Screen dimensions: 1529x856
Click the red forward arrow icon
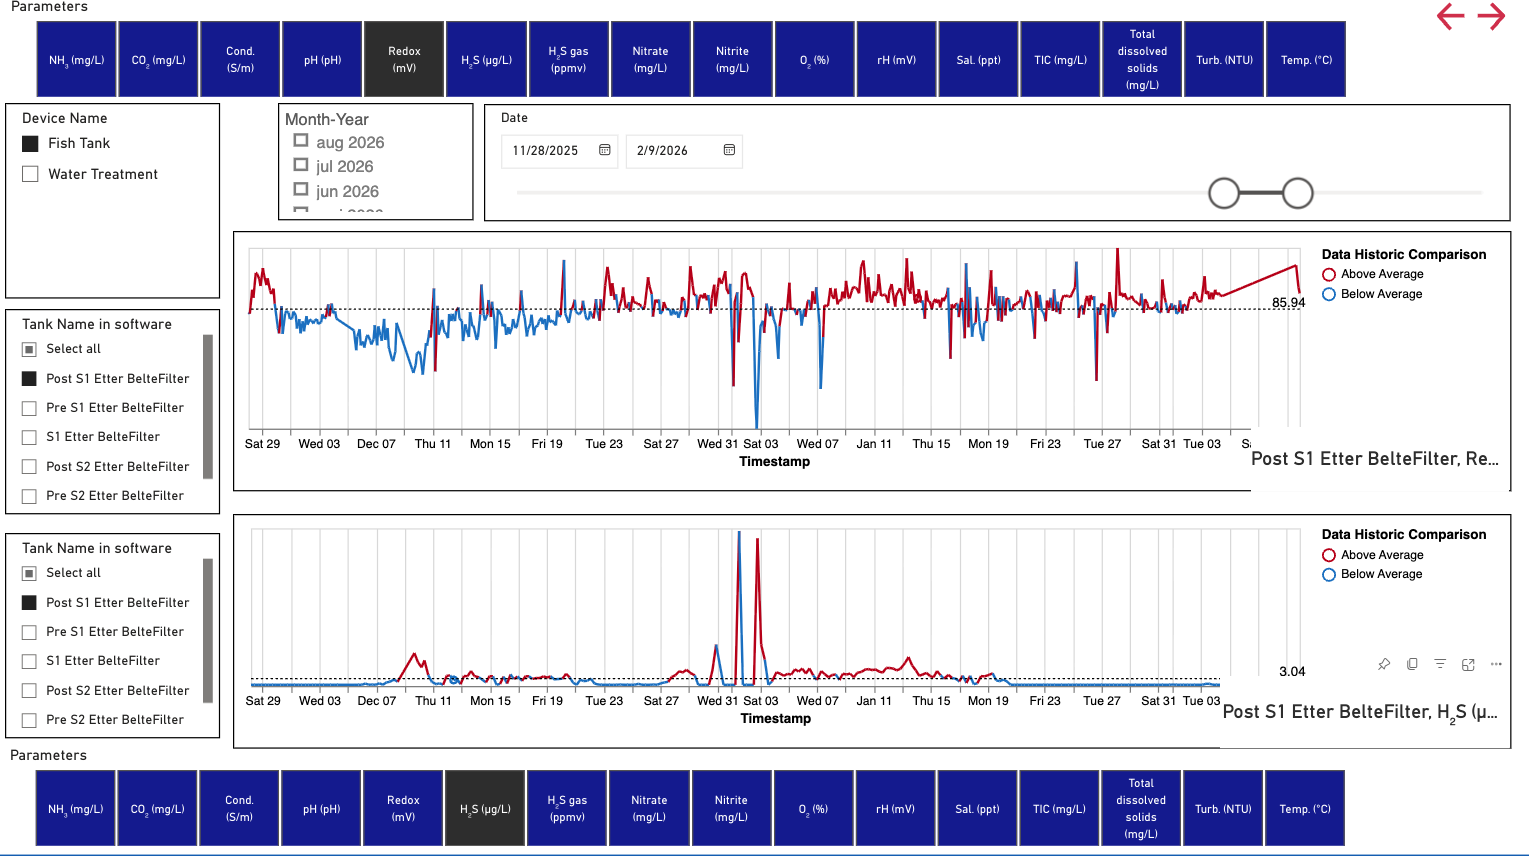coord(1491,16)
